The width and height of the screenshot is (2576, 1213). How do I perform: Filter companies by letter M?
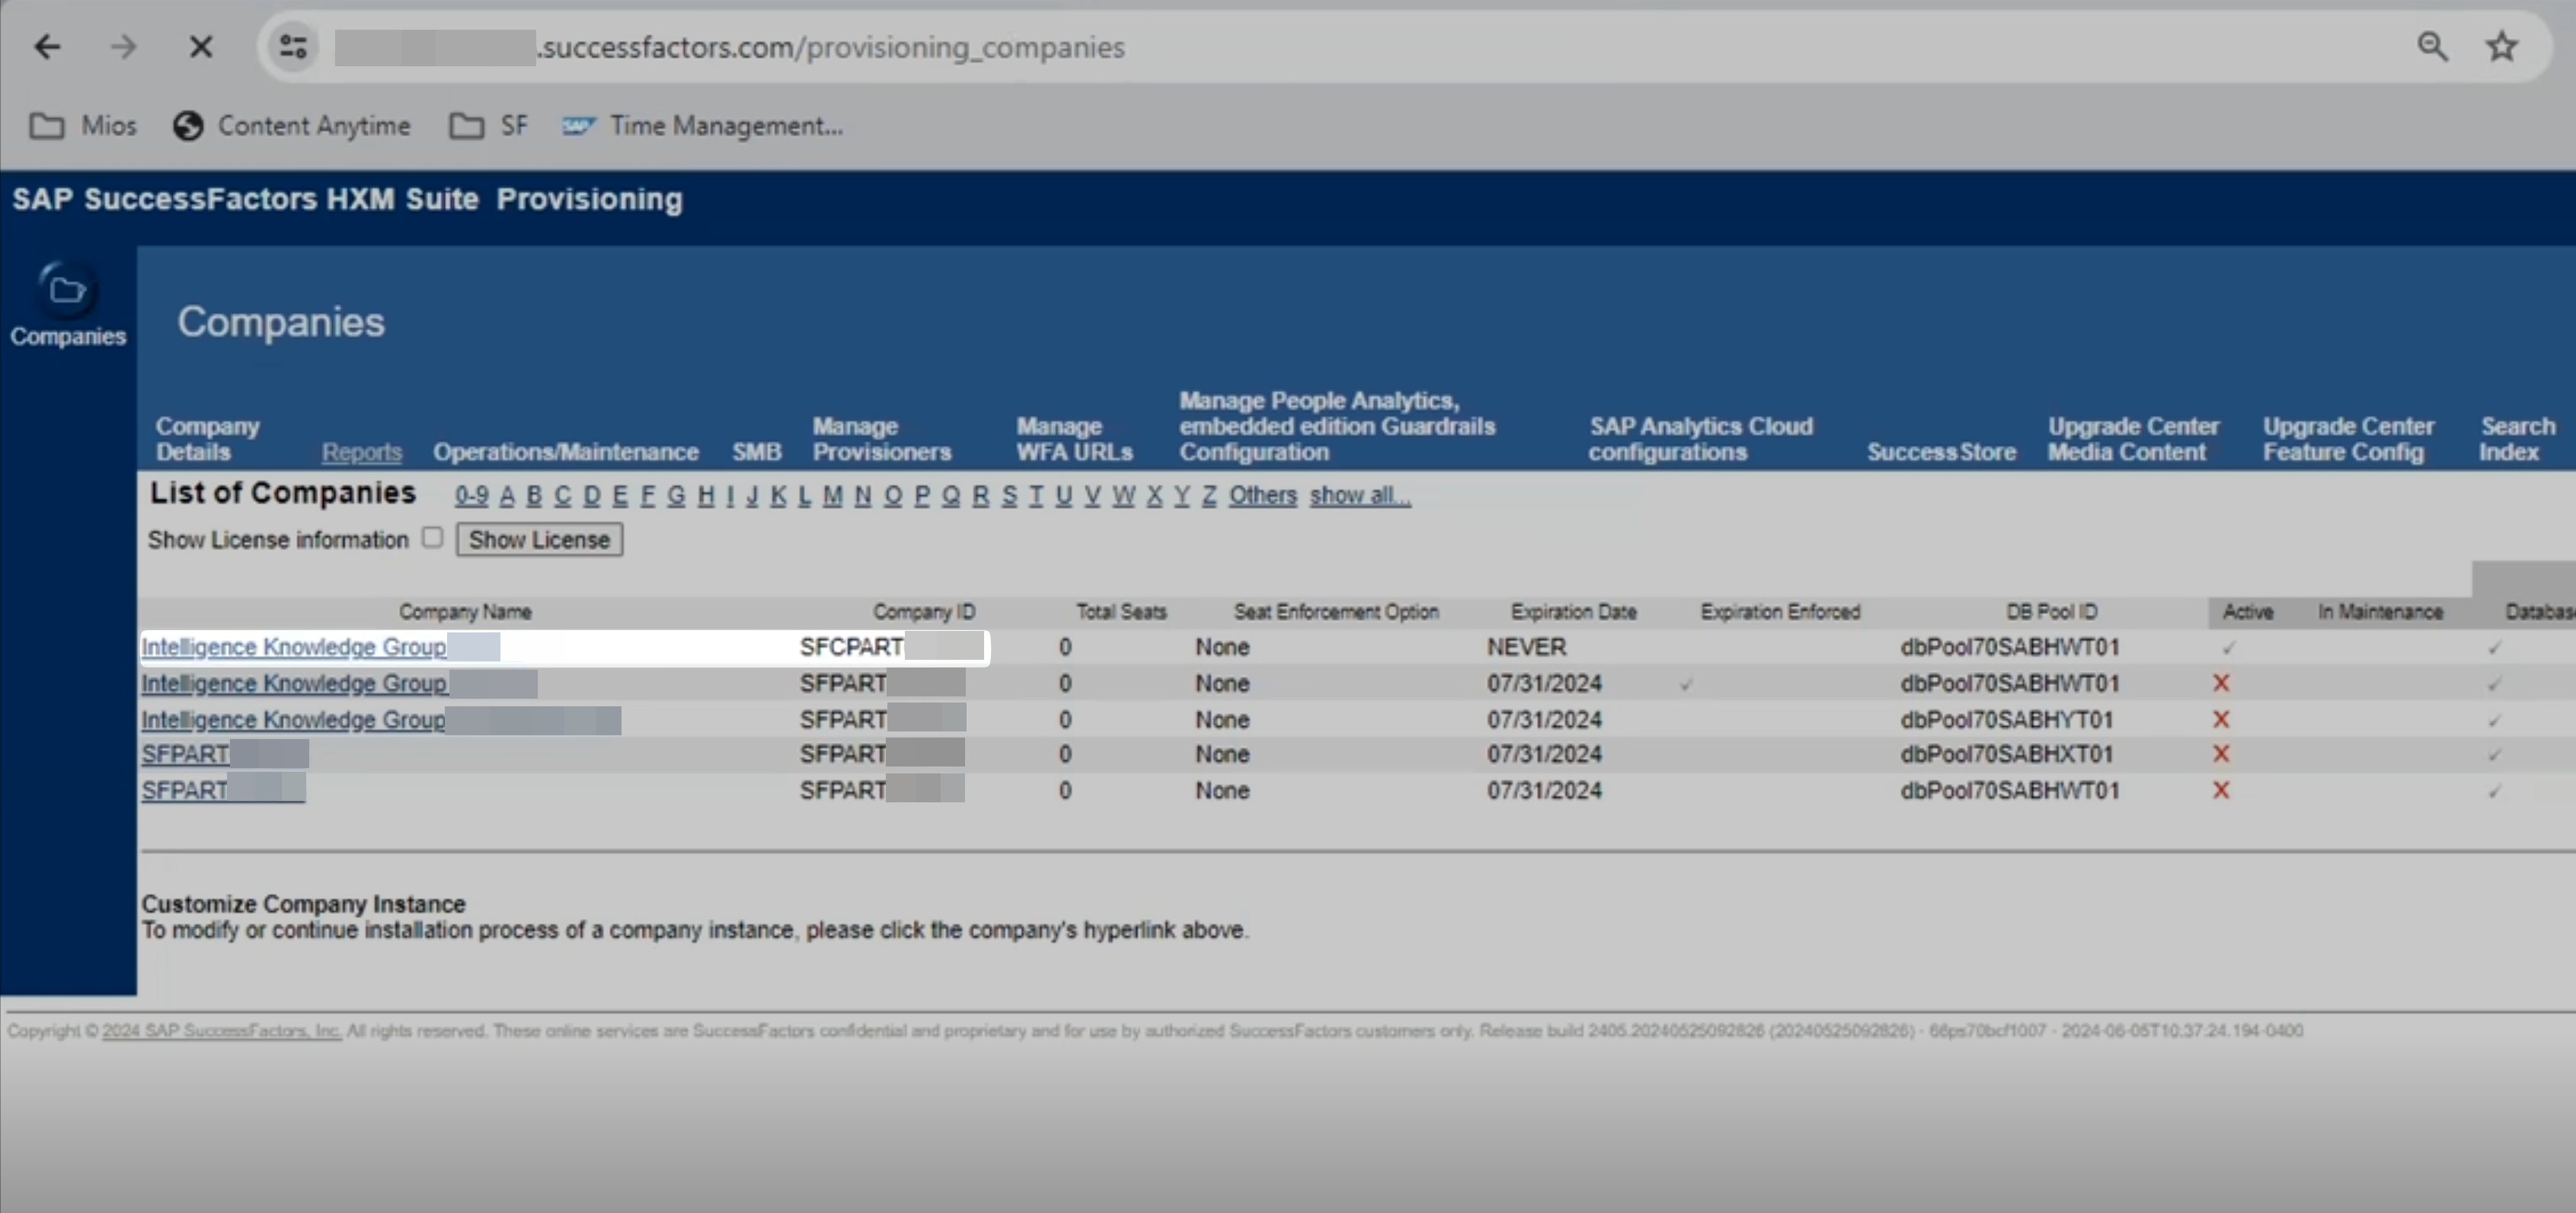coord(832,495)
